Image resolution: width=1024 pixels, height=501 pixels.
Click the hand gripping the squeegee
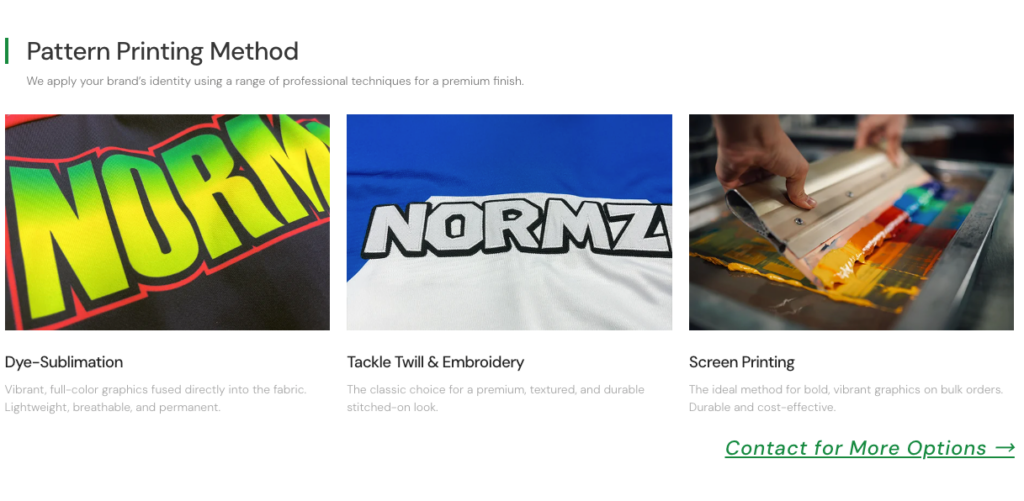pyautogui.click(x=764, y=160)
